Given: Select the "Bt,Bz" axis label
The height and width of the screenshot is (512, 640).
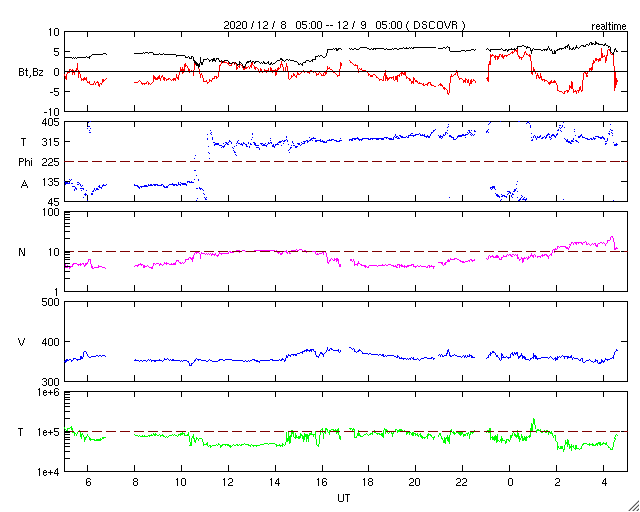Looking at the screenshot, I should click(31, 74).
